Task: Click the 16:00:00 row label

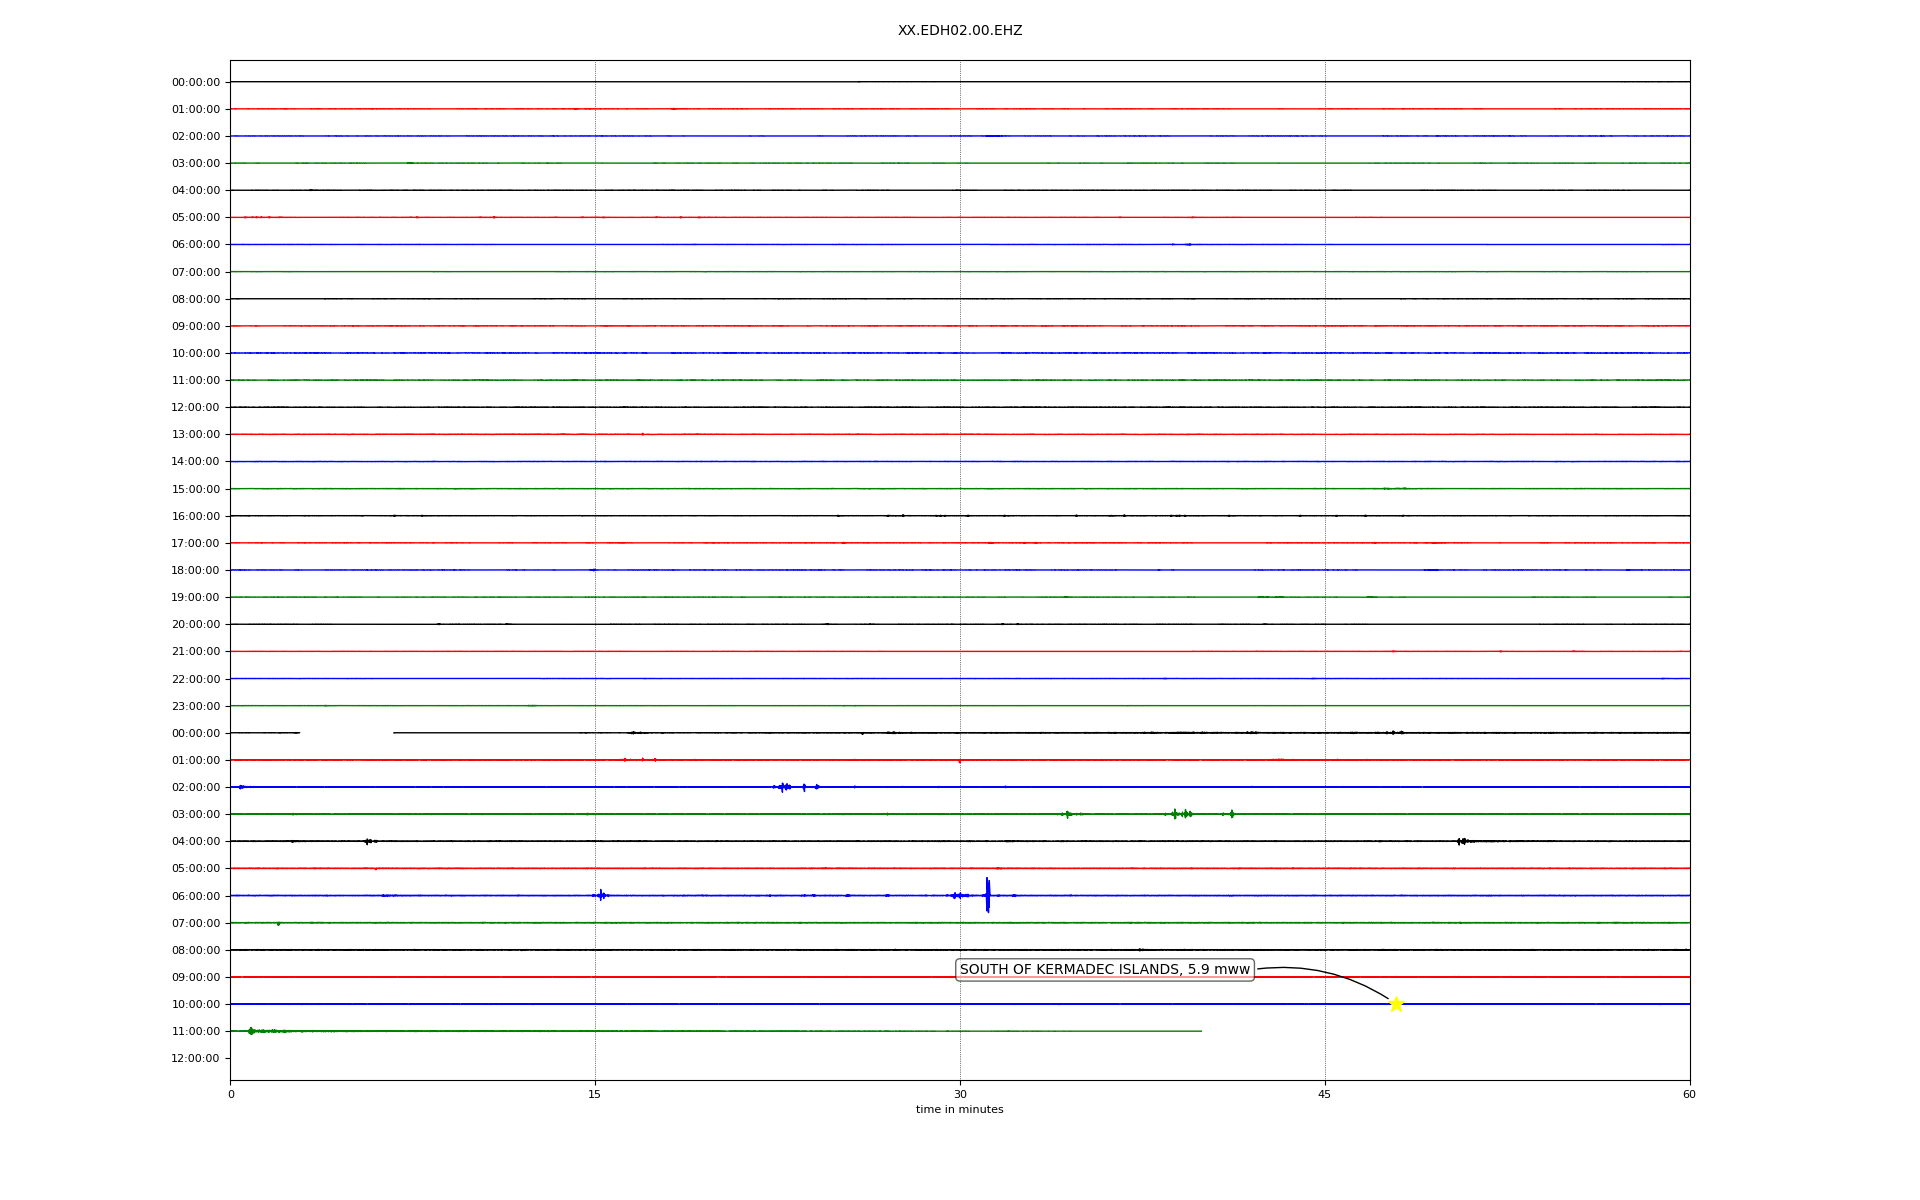Action: [196, 516]
